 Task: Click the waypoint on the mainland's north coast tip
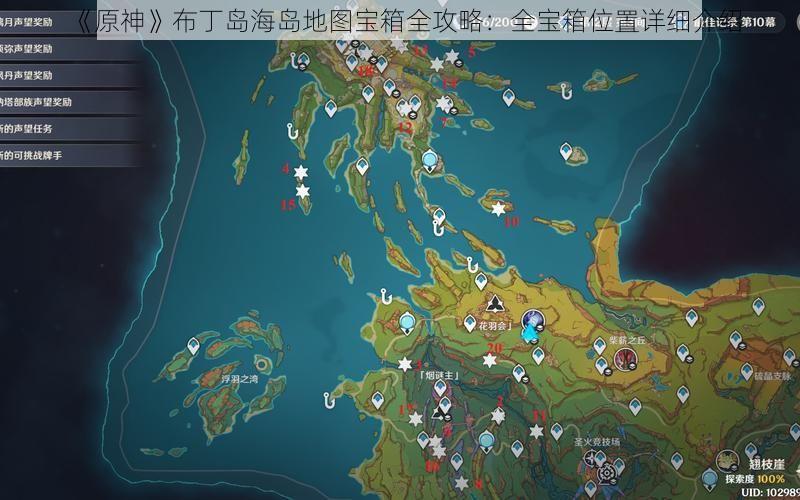click(481, 281)
